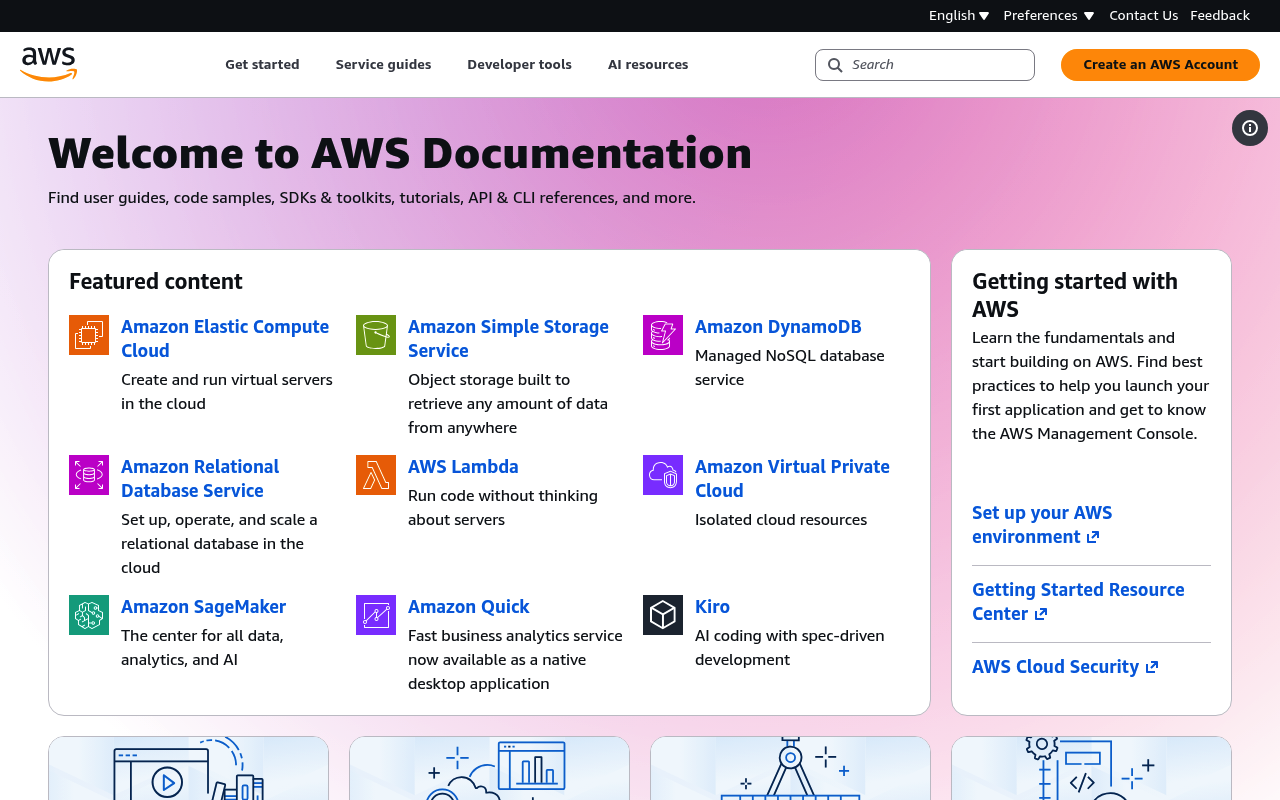
Task: Click Create an AWS Account button
Action: click(1160, 65)
